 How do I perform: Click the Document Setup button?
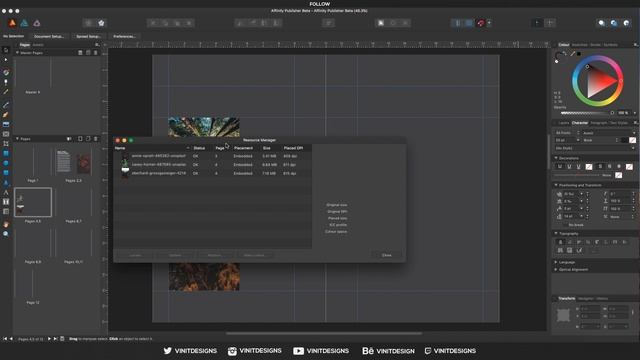pos(49,36)
